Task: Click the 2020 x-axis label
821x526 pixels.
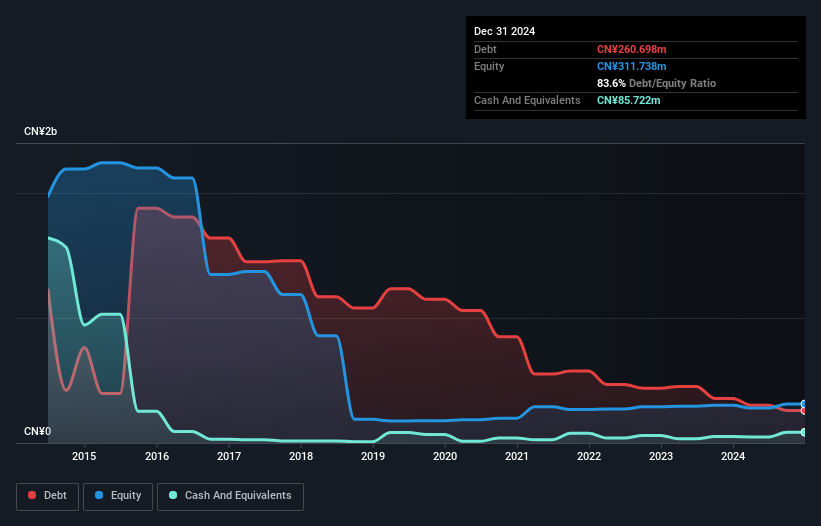Action: (x=445, y=456)
